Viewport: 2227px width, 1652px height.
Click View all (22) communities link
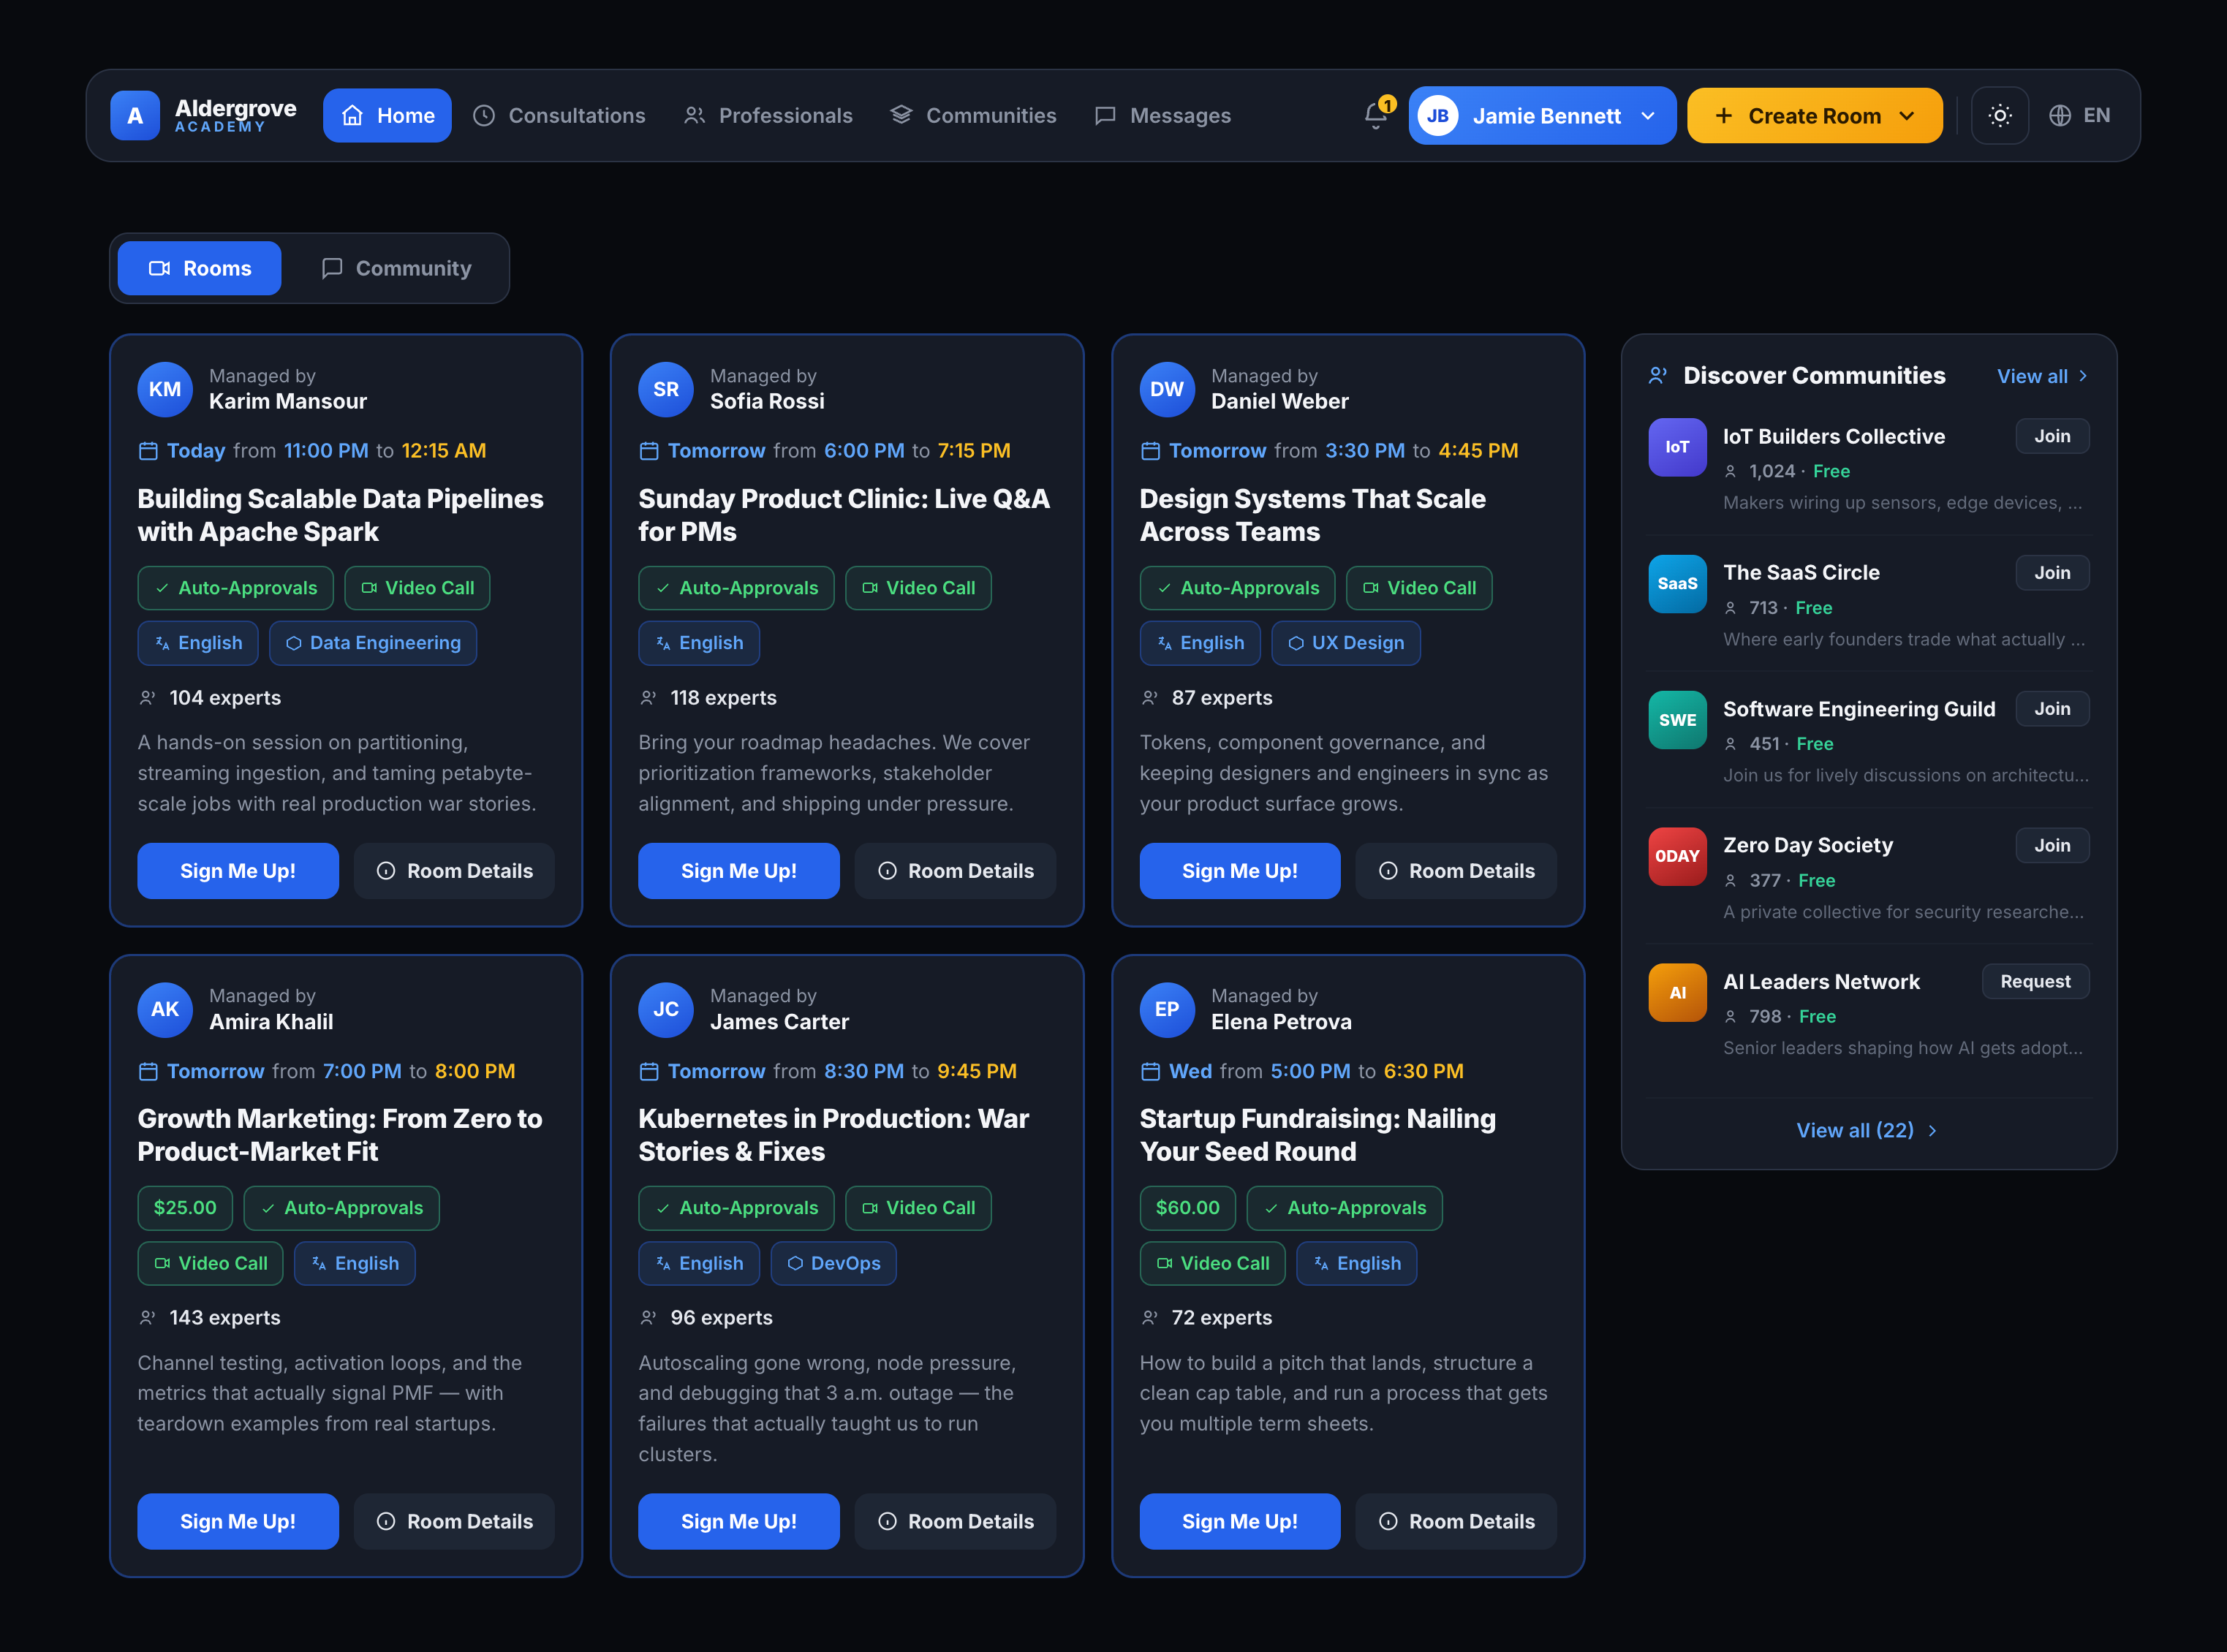pyautogui.click(x=1868, y=1130)
